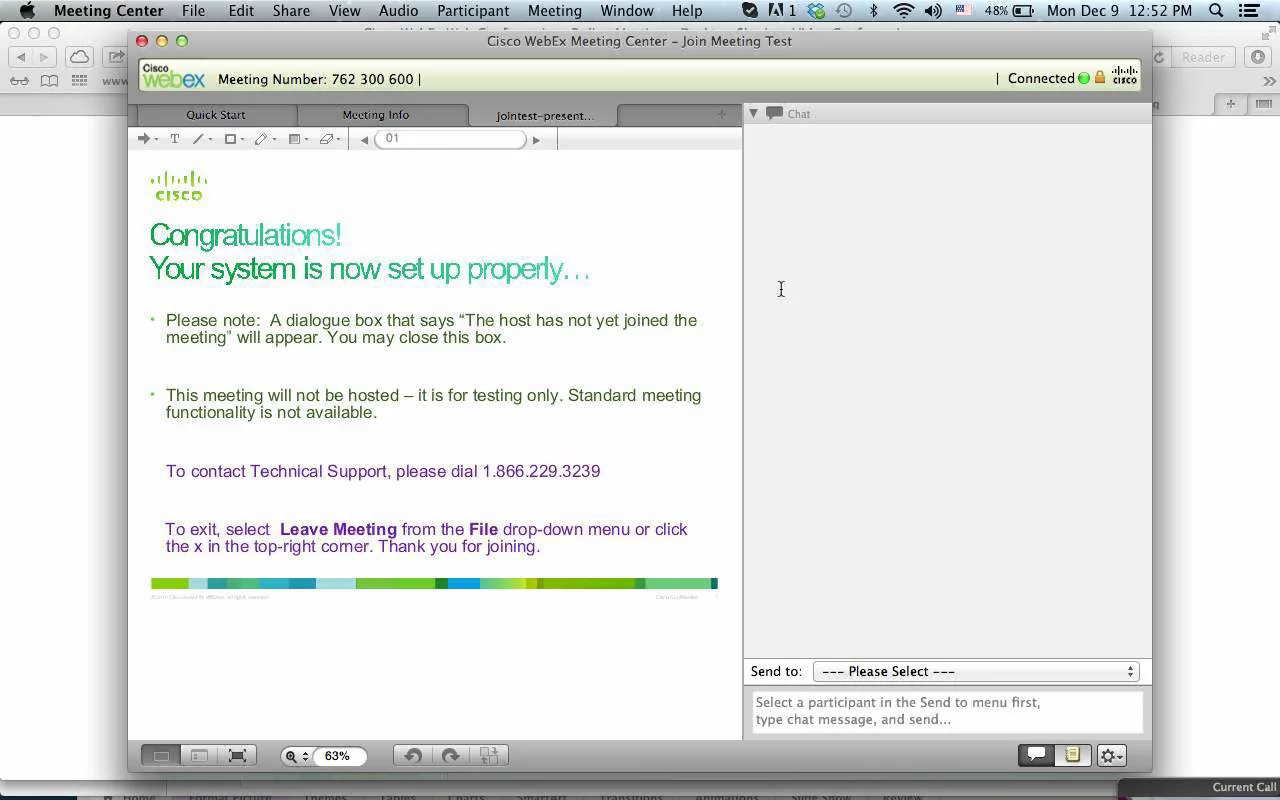The image size is (1280, 800).
Task: Open the Meeting menu
Action: [555, 10]
